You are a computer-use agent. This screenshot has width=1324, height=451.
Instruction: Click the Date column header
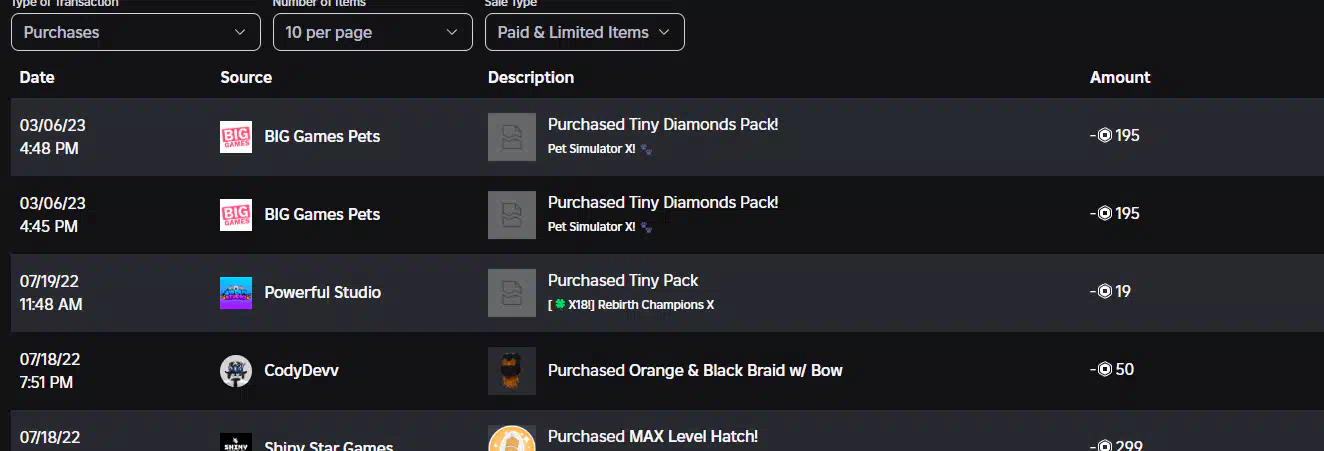(37, 77)
